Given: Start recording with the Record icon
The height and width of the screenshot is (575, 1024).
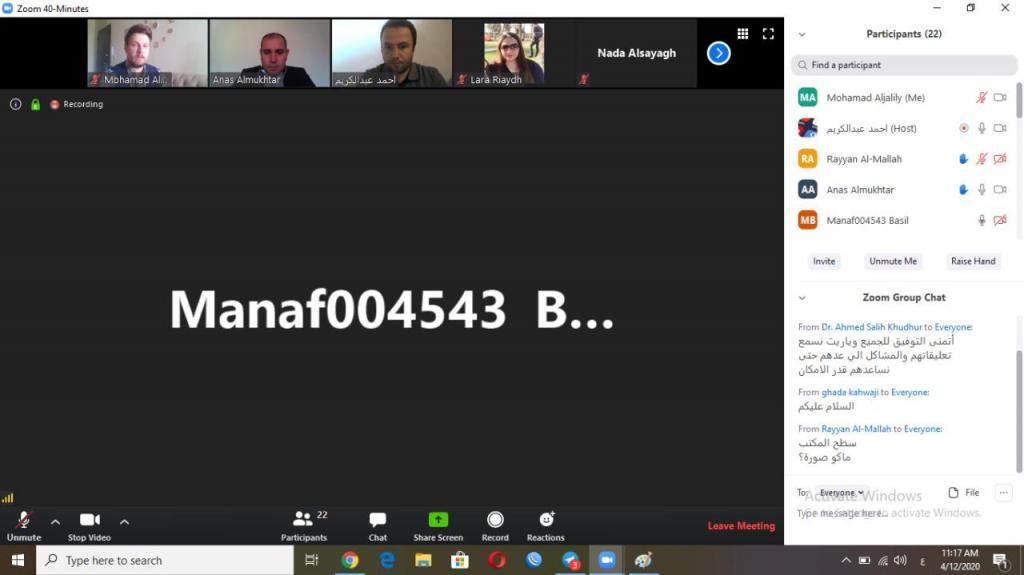Looking at the screenshot, I should click(495, 520).
